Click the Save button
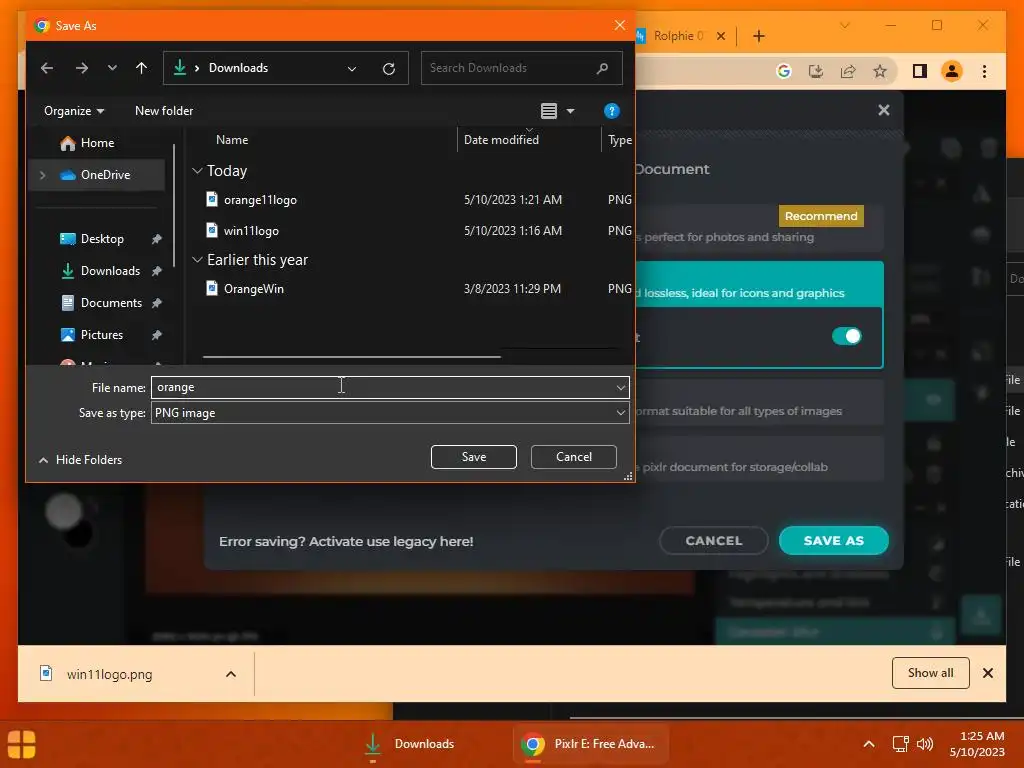The height and width of the screenshot is (768, 1024). [x=473, y=457]
